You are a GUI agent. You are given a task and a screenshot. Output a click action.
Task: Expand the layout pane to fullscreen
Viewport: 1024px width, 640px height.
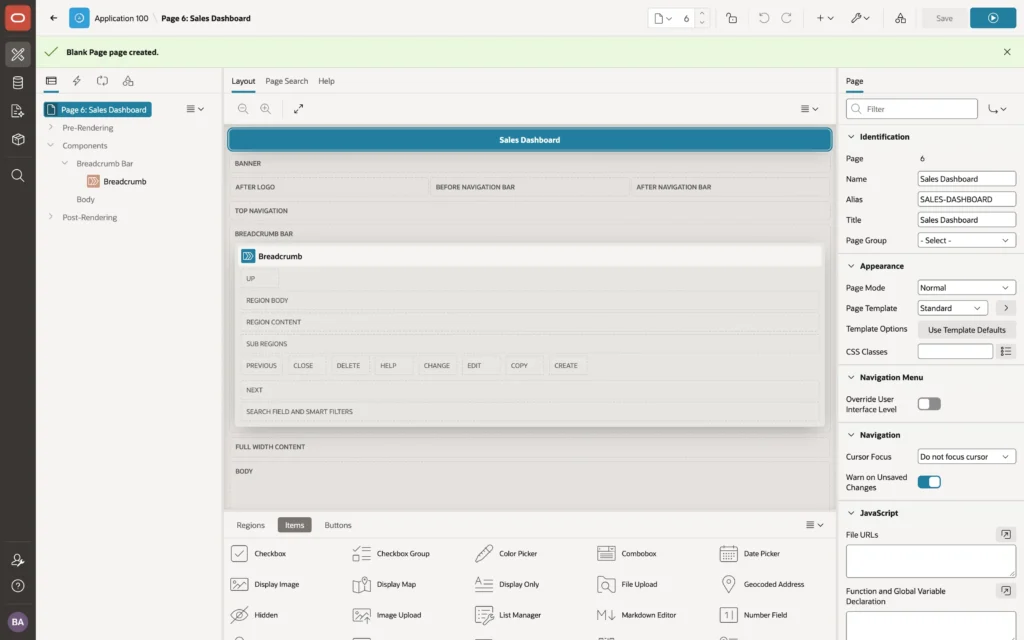(298, 109)
